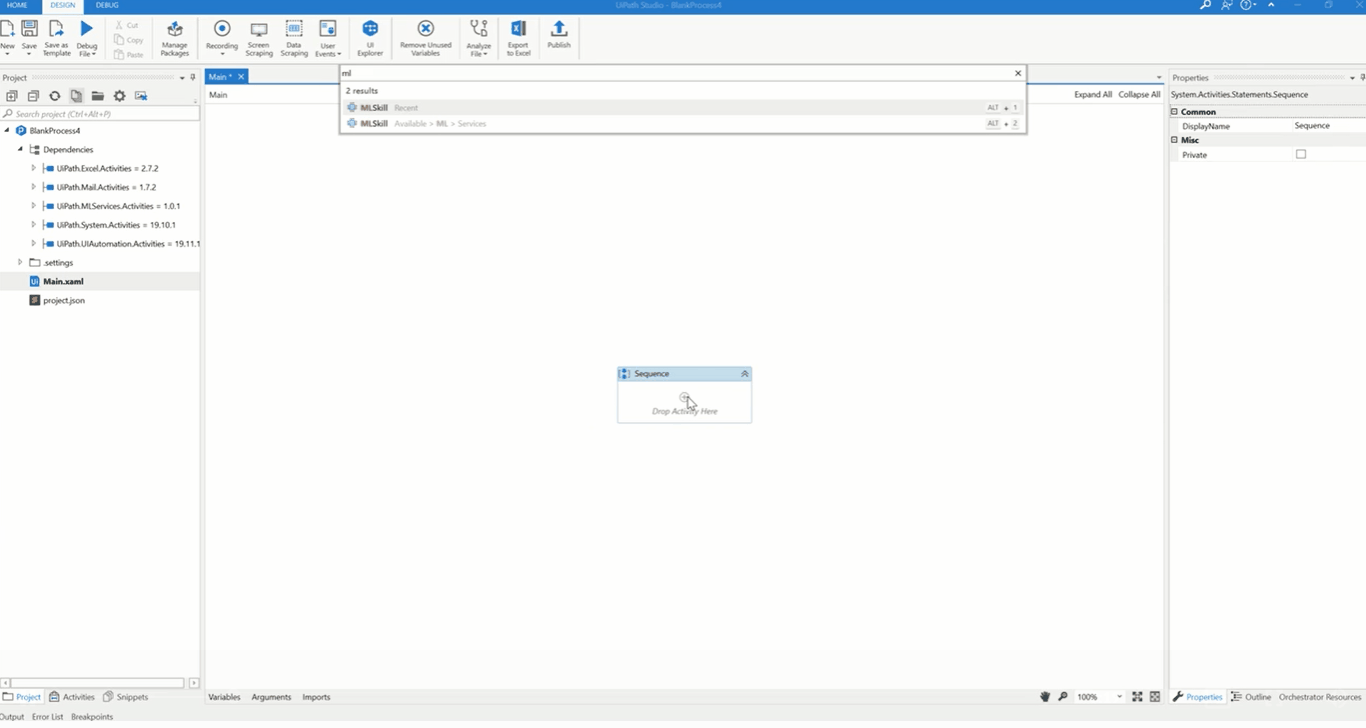Screen dimensions: 1366x728
Task: Open the Variables panel
Action: tap(224, 697)
